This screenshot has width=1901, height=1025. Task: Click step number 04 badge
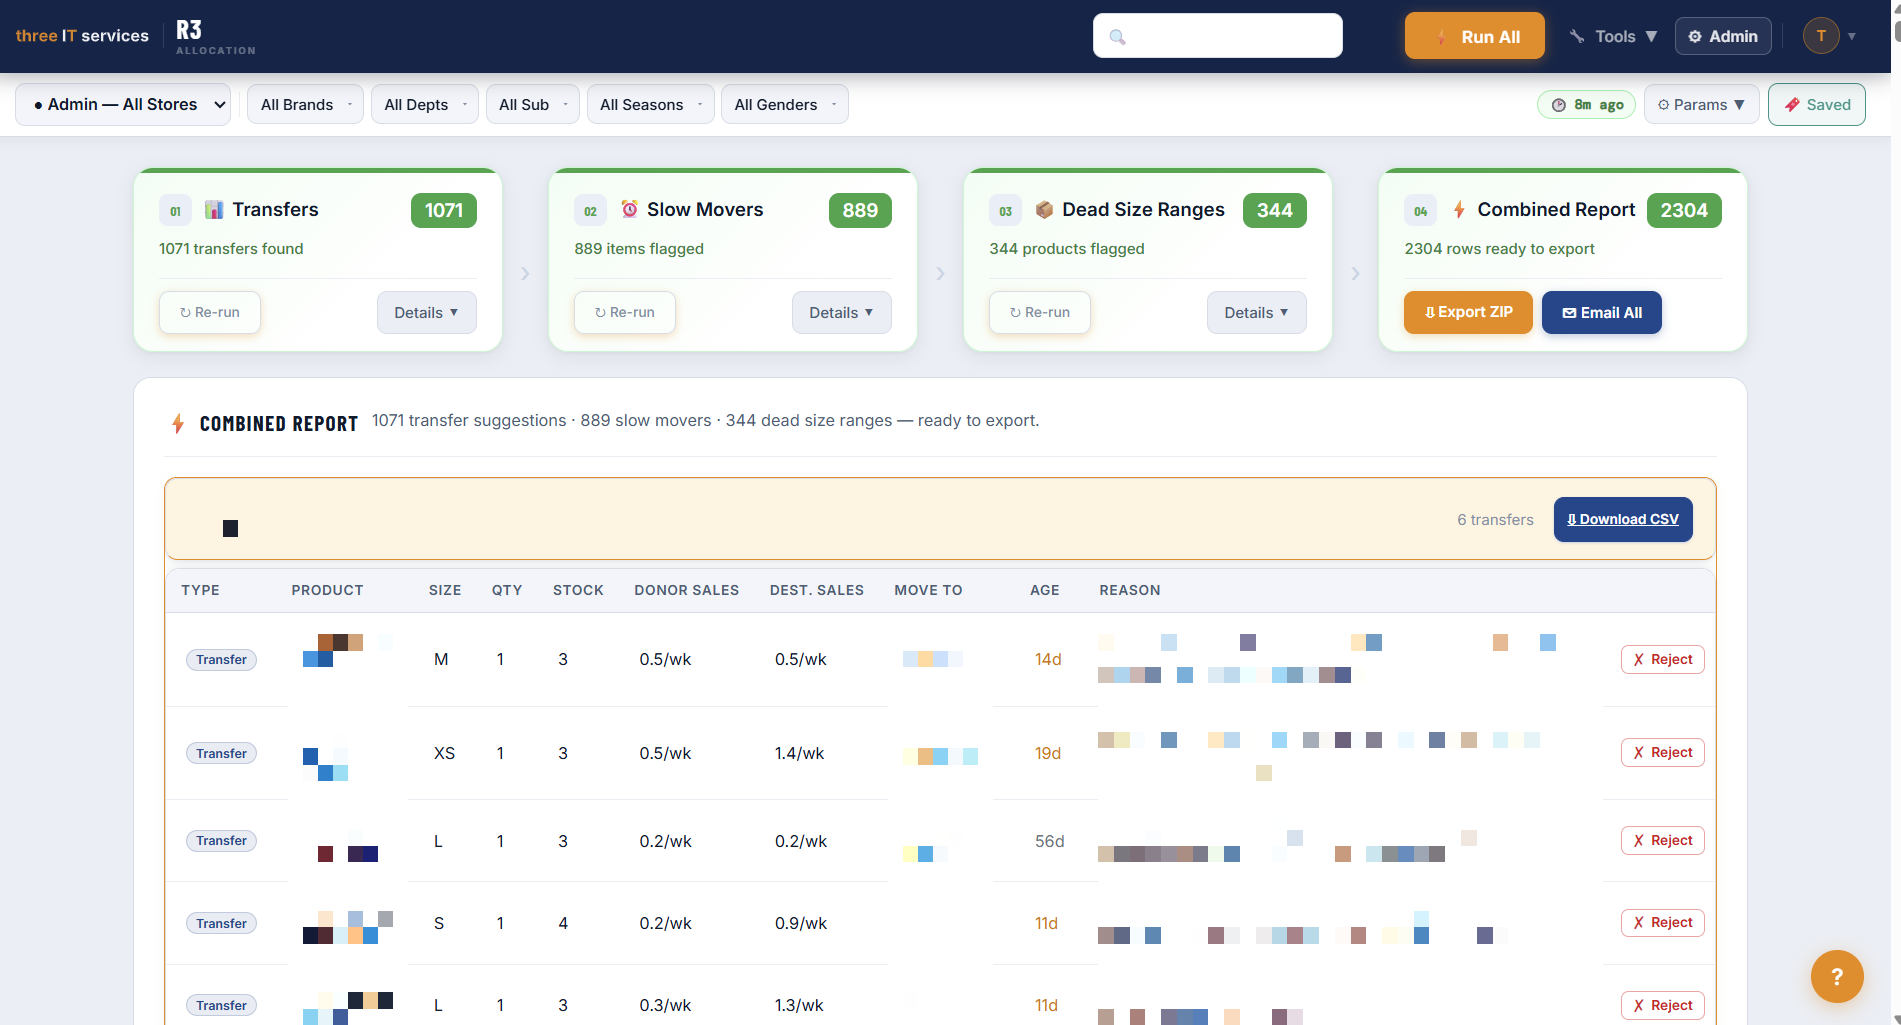(1420, 210)
